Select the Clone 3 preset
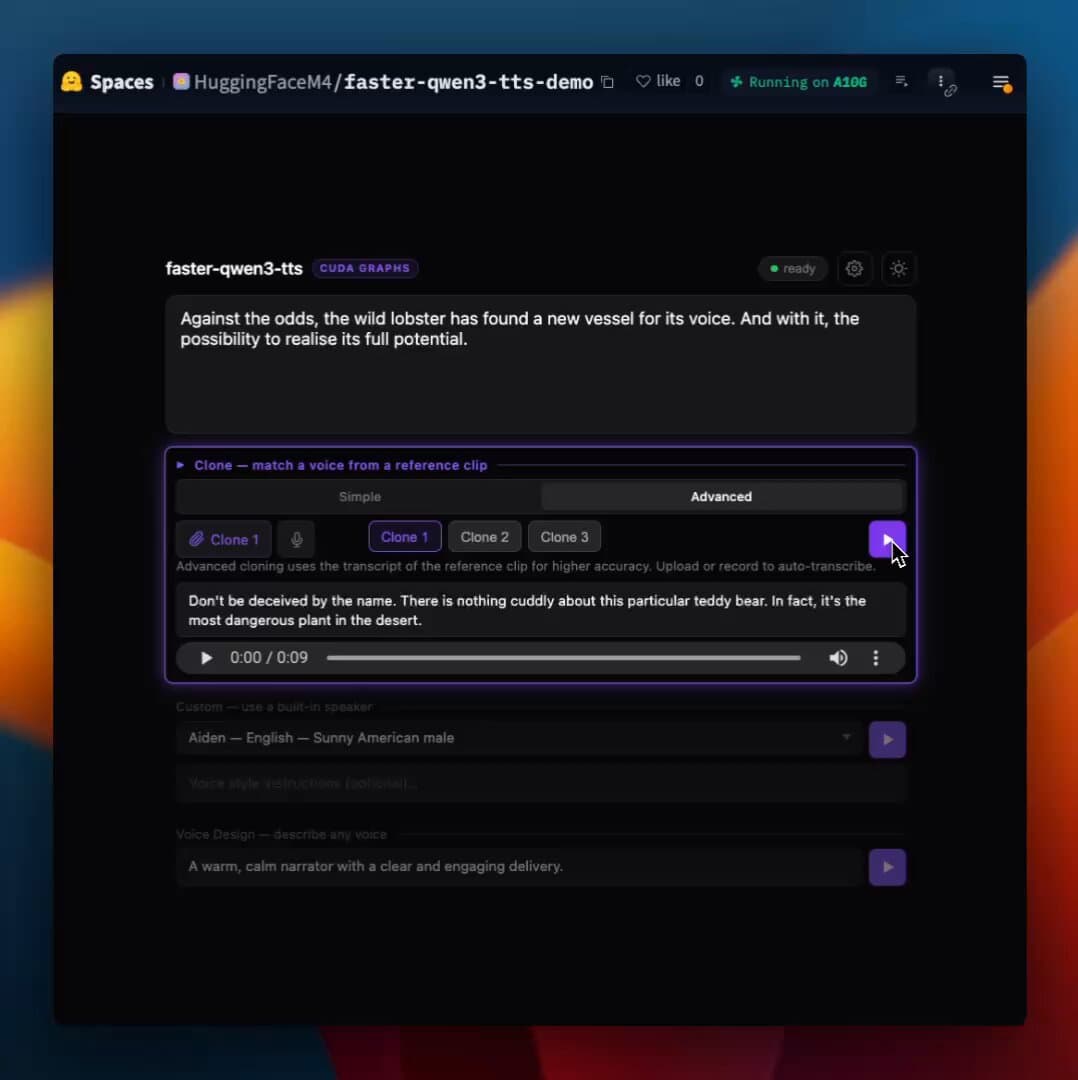Screen dimensions: 1078x1080 pos(564,537)
